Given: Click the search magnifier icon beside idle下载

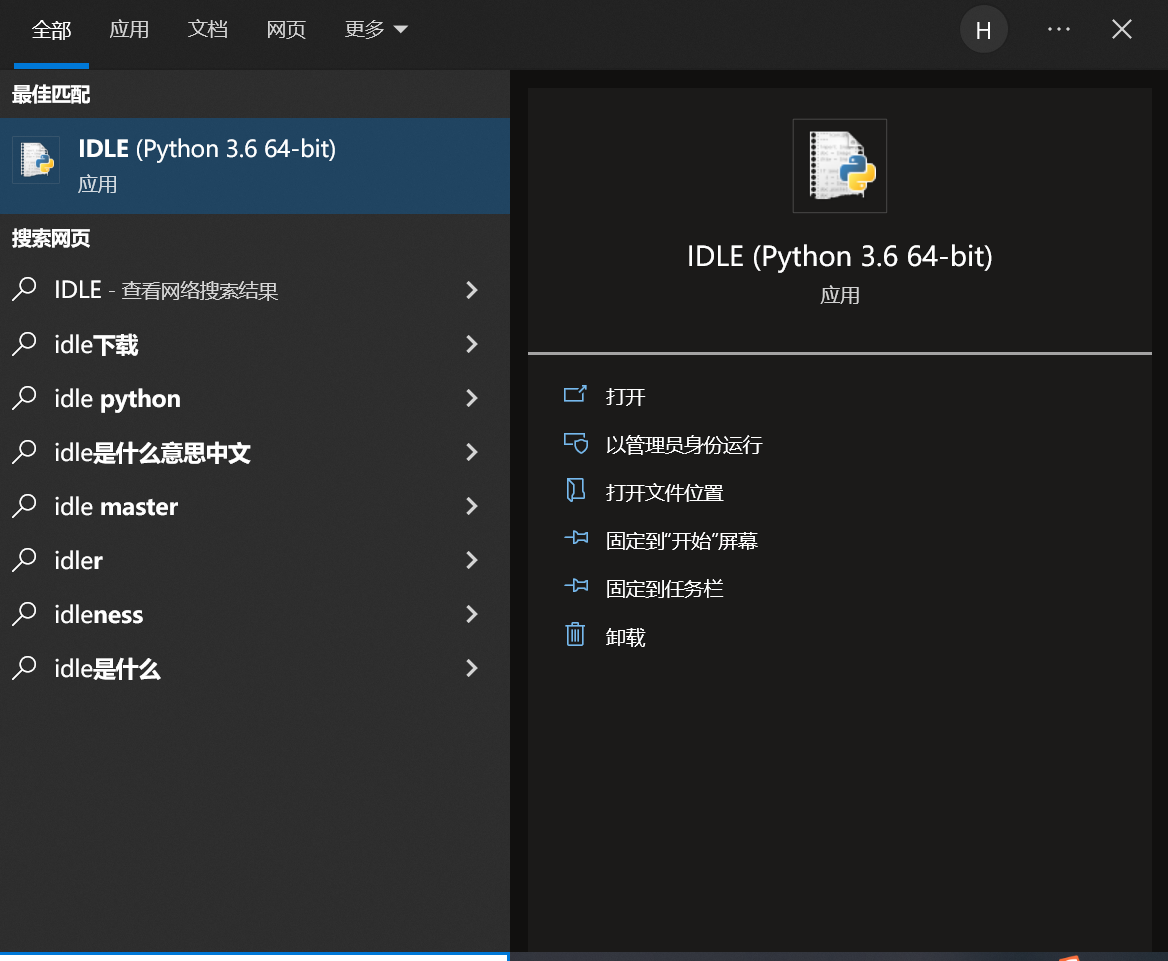Looking at the screenshot, I should (x=24, y=343).
